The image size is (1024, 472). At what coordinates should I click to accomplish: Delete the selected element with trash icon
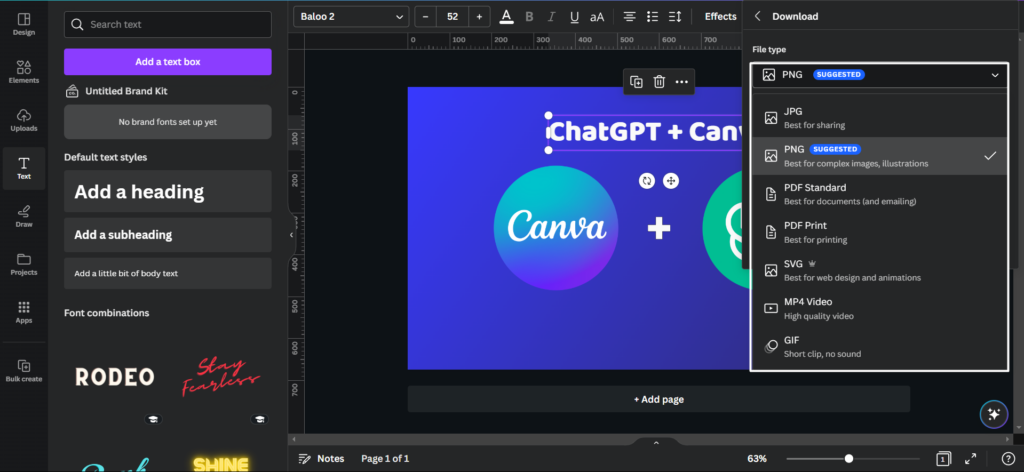659,82
